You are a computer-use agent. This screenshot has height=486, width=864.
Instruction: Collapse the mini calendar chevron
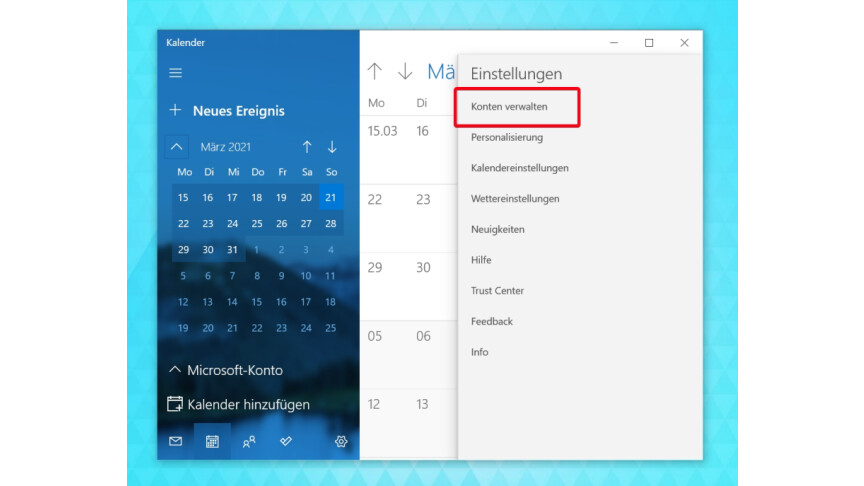click(x=176, y=147)
